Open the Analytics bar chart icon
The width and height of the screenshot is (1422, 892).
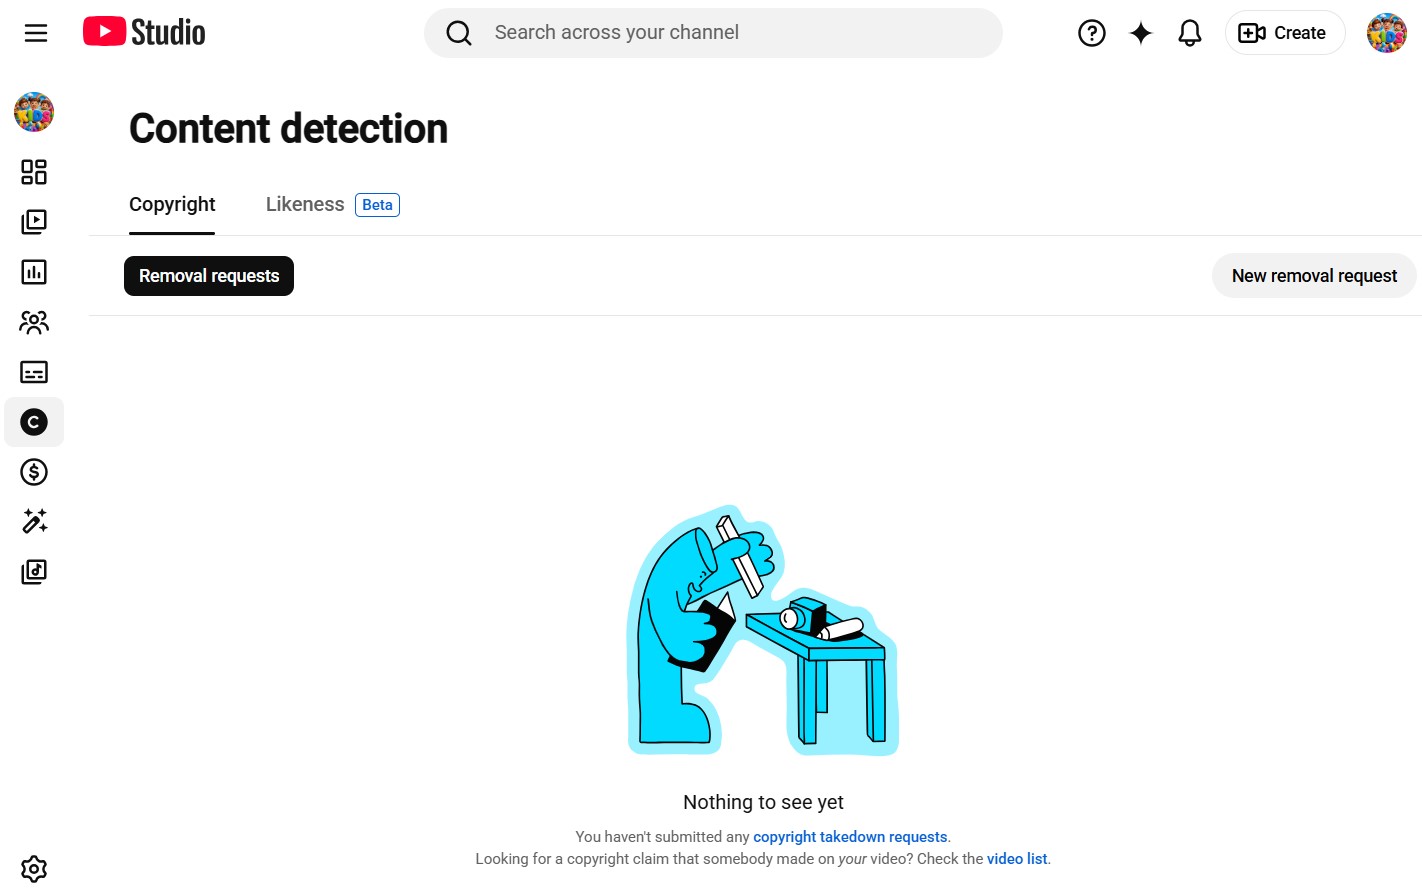pyautogui.click(x=34, y=272)
